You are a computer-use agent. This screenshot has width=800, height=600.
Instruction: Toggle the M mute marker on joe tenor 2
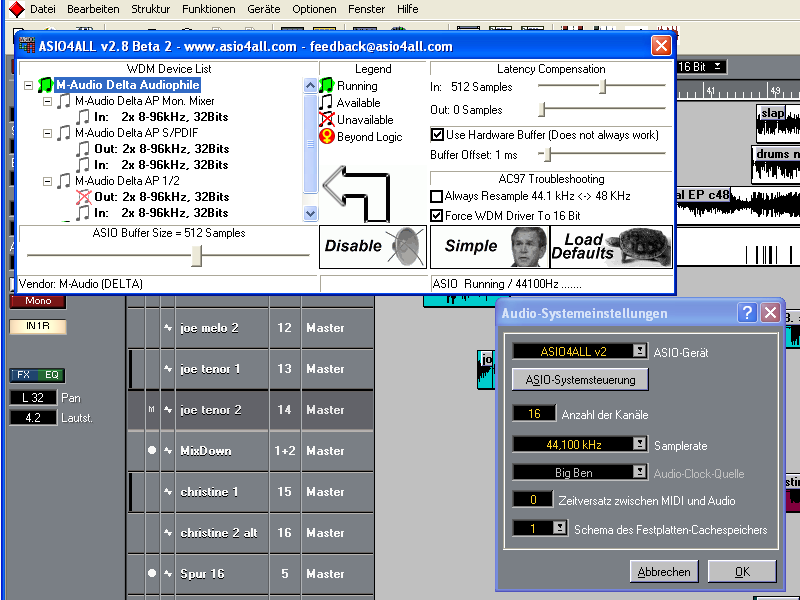coord(152,410)
